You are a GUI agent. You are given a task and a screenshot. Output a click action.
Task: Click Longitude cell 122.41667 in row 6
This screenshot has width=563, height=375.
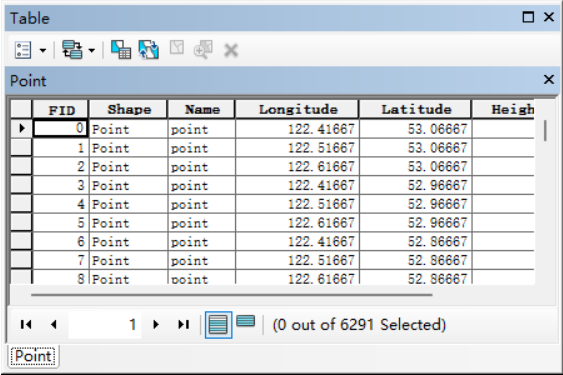tap(297, 241)
